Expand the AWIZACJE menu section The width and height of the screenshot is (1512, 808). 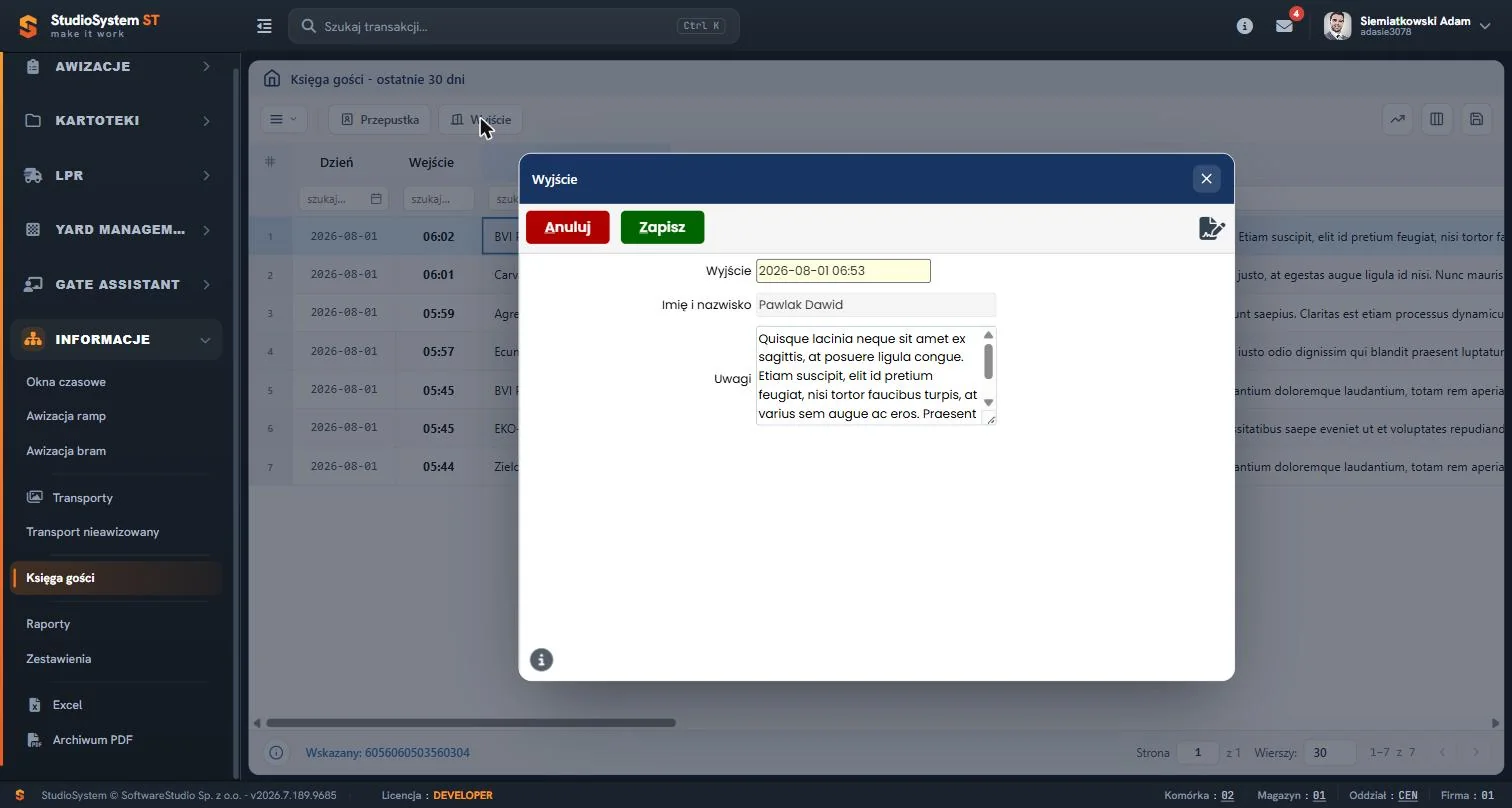[116, 66]
